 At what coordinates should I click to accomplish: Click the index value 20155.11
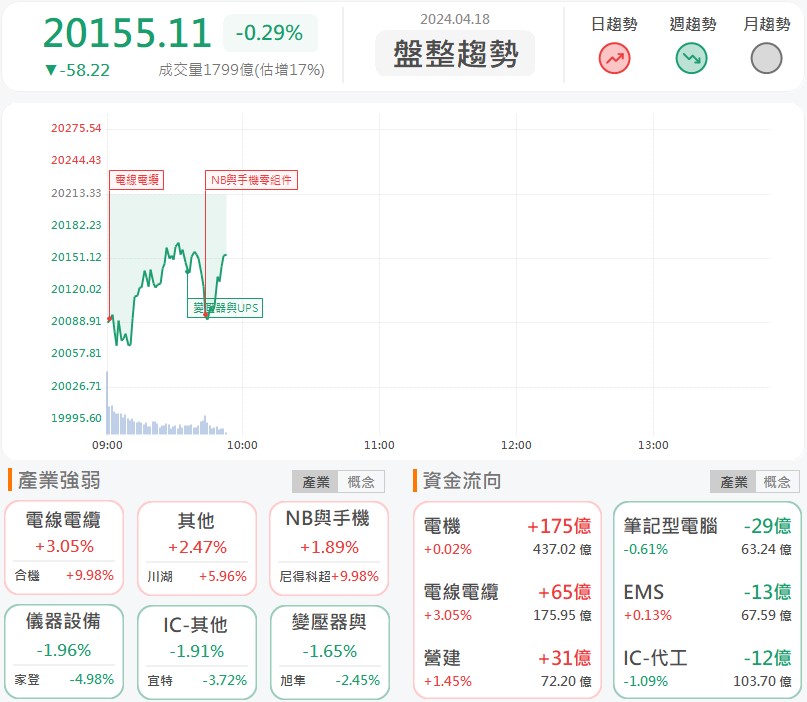(127, 33)
